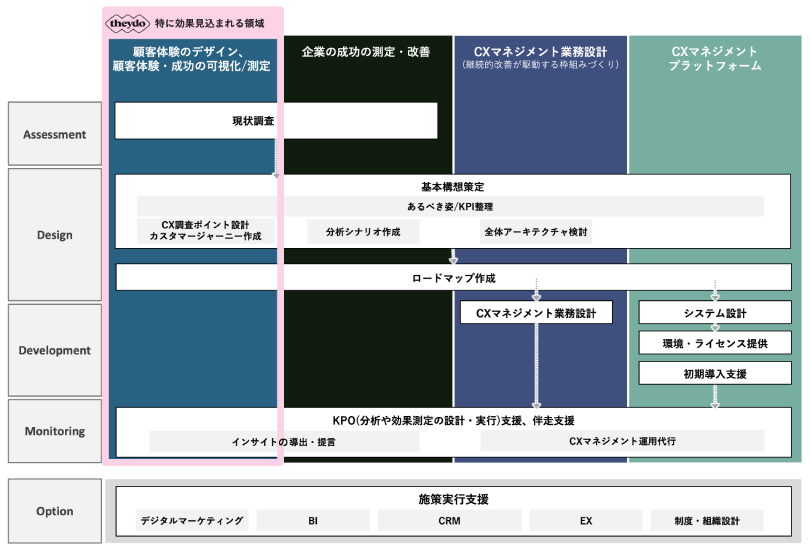Click the 初期導入支援 box
The image size is (810, 550).
[x=715, y=373]
